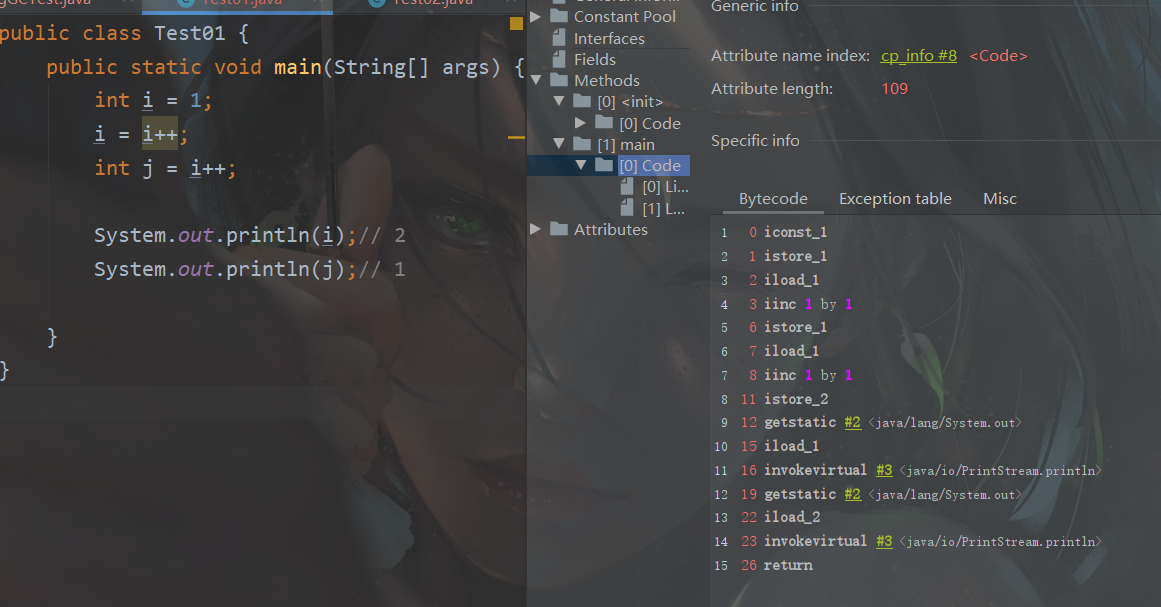Select the [0] Li... attribute row
Screen dimensions: 1161x607
tap(665, 187)
